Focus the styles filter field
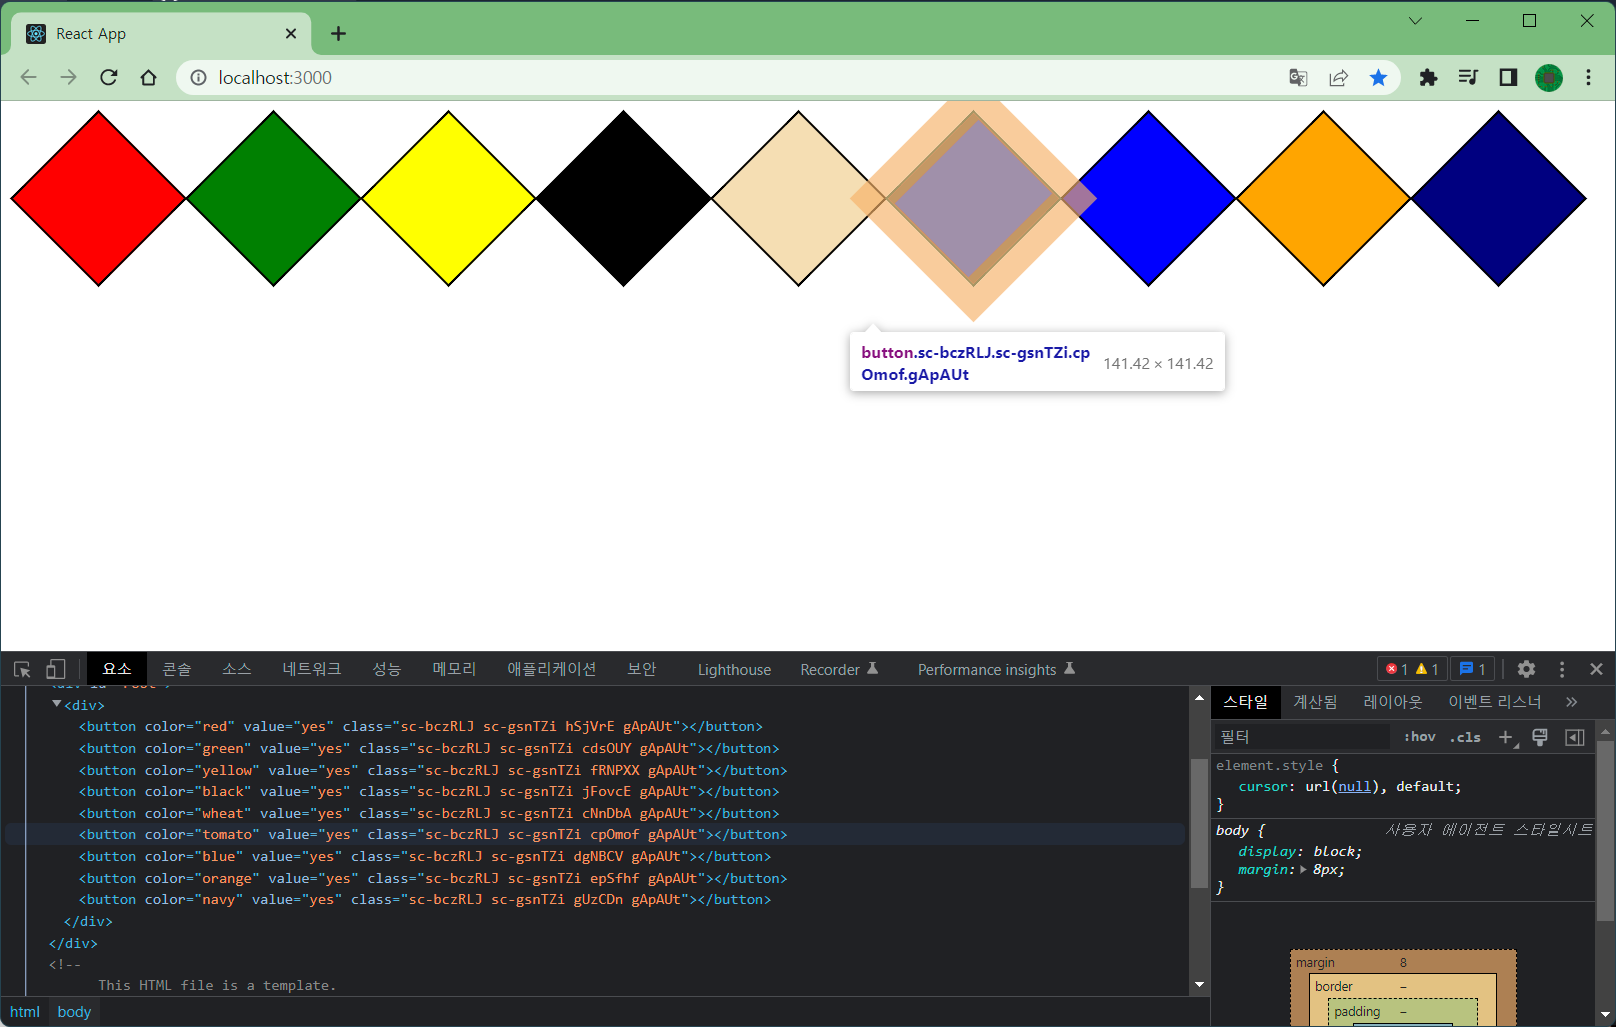Screen dimensions: 1616x1027 coord(1300,737)
